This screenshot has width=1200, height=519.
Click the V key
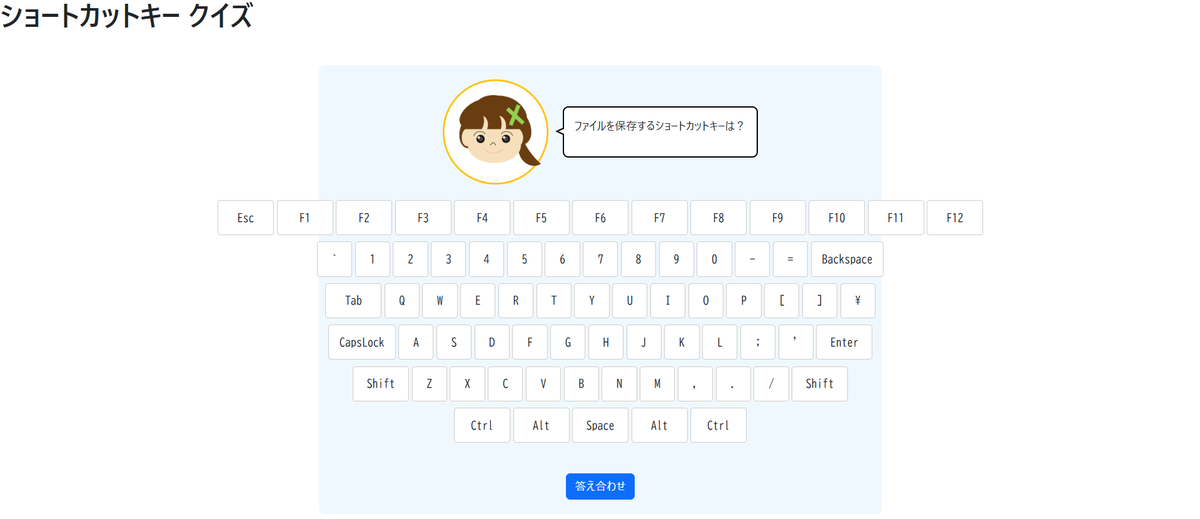[x=543, y=384]
